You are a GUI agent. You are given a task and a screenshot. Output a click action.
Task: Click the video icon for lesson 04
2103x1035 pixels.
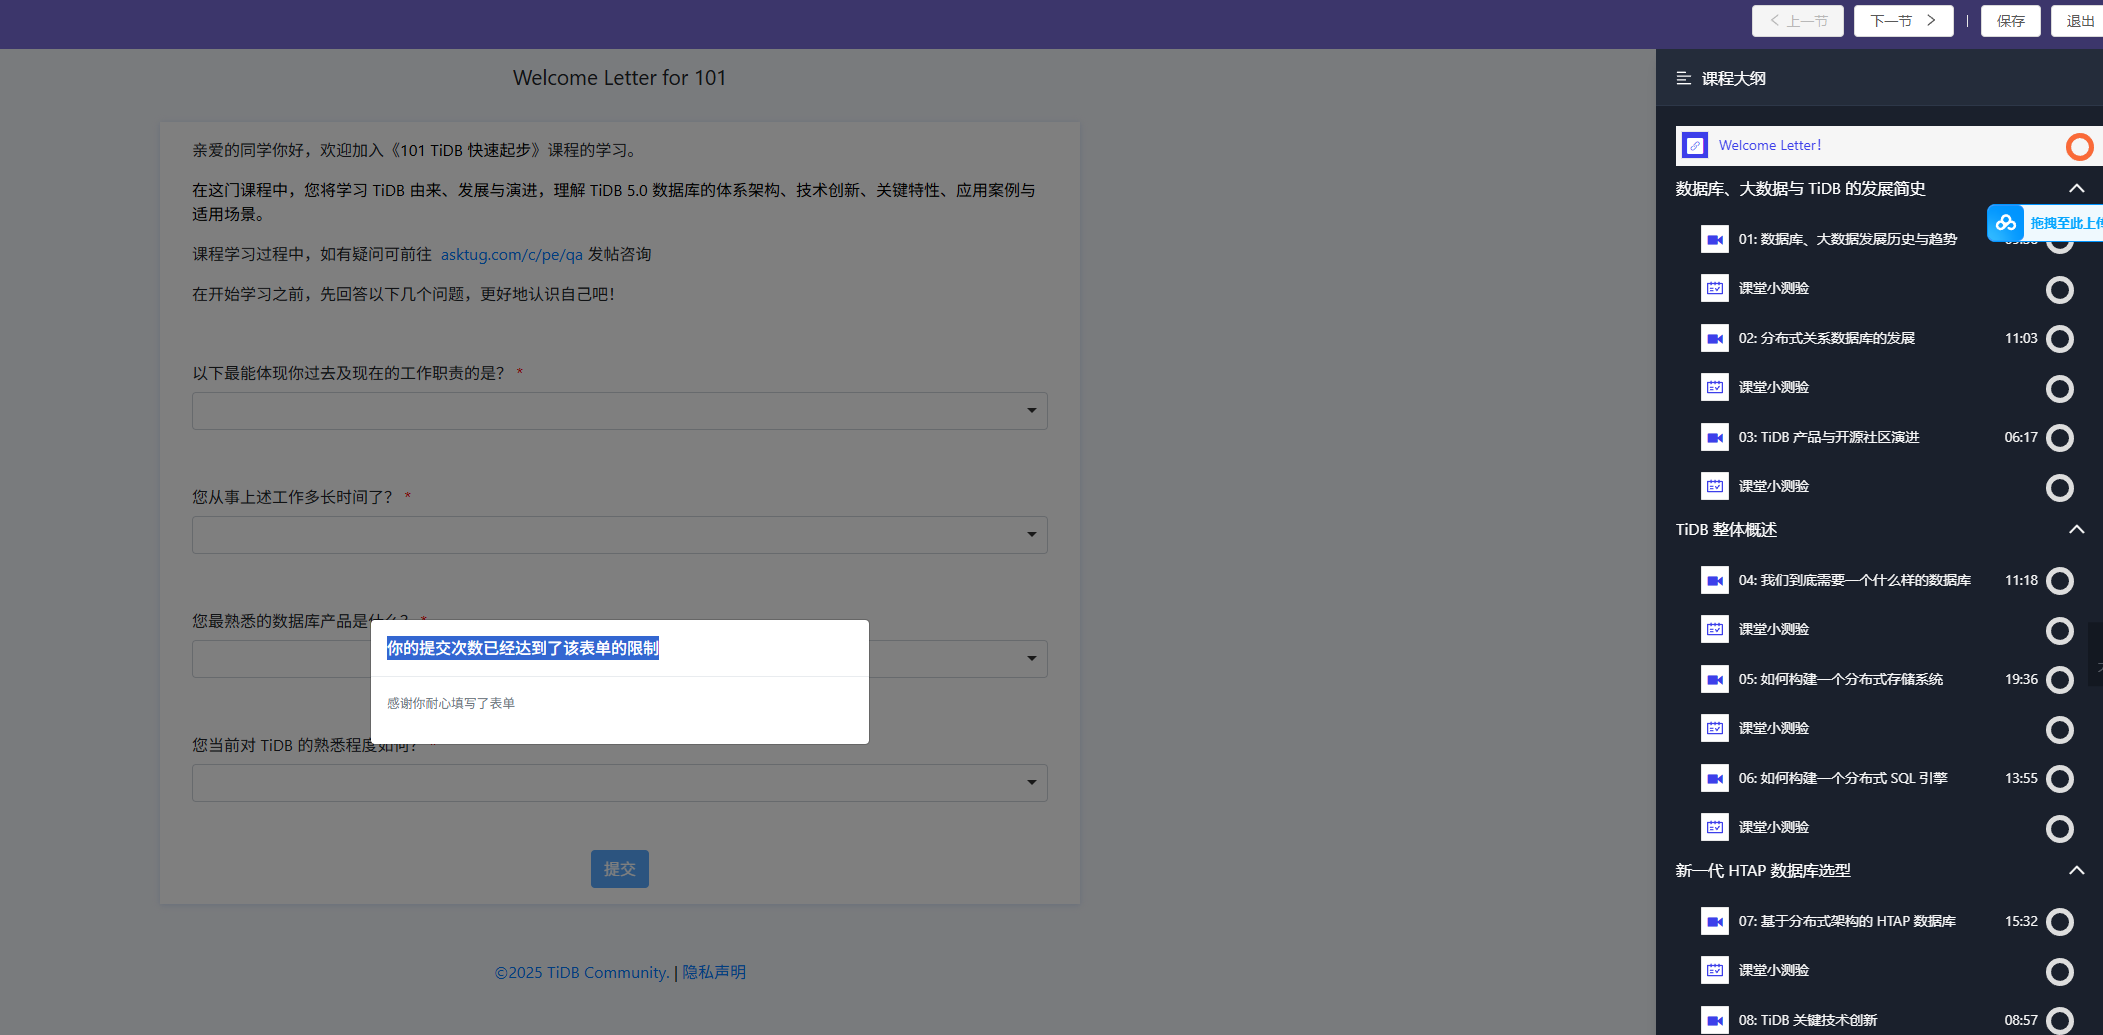tap(1715, 580)
